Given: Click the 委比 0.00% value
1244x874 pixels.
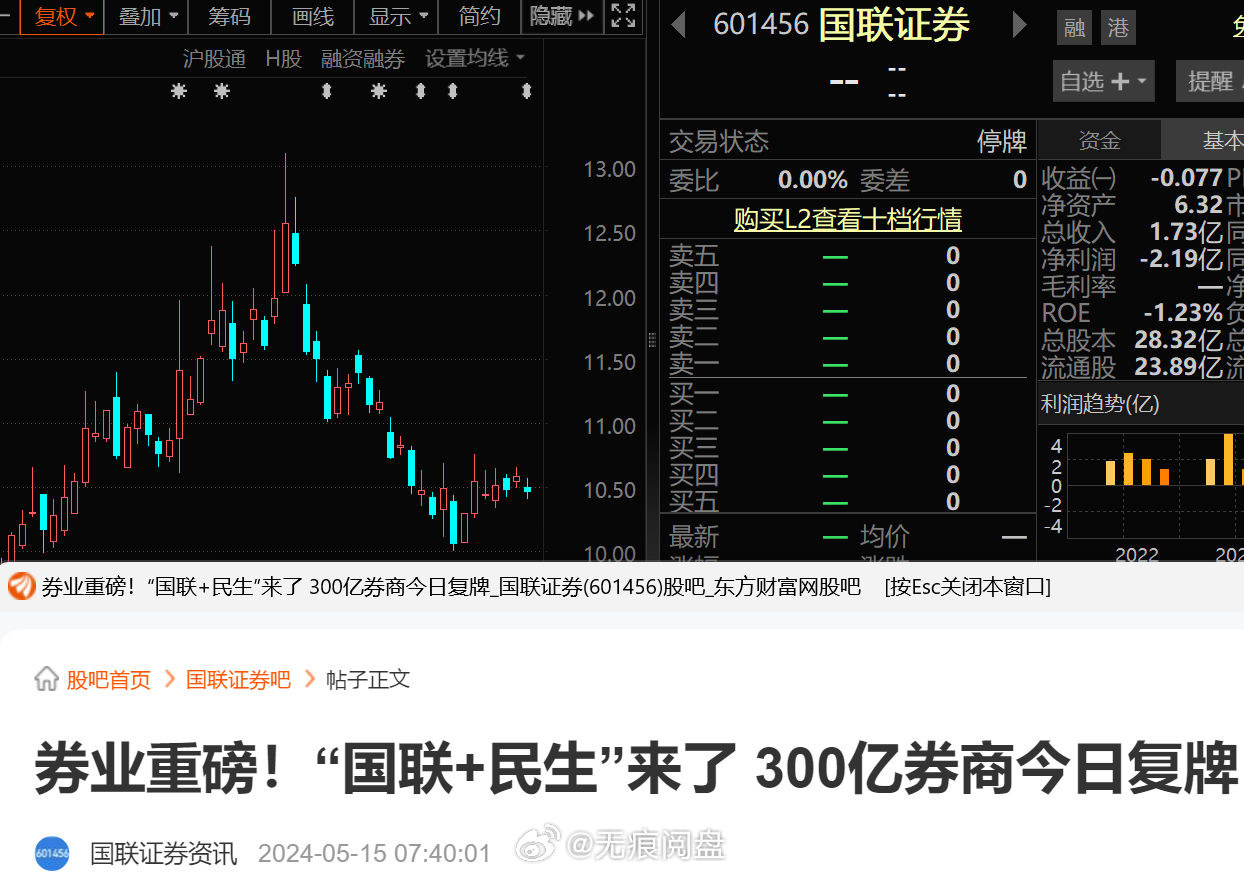Looking at the screenshot, I should pyautogui.click(x=813, y=180).
